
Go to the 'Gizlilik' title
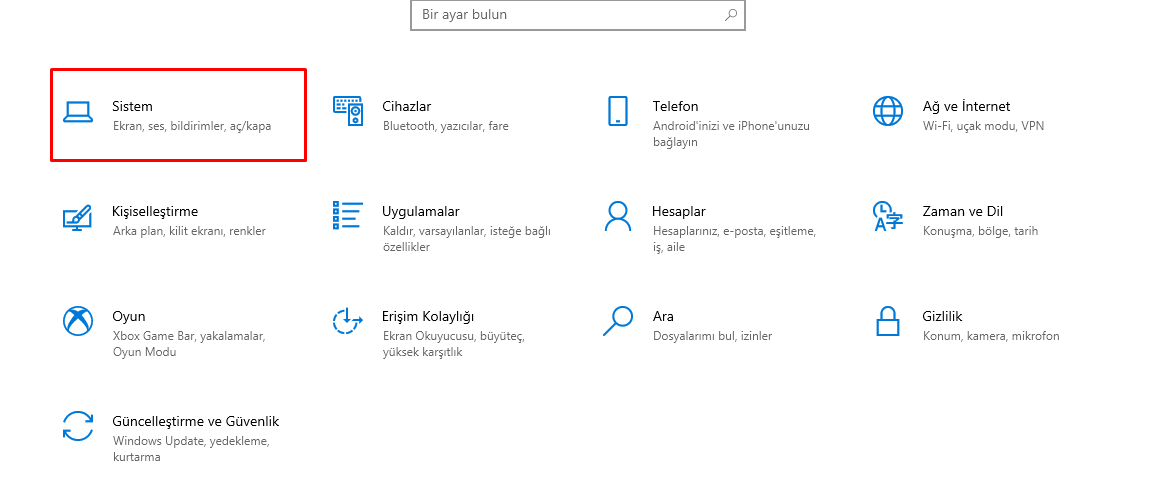[942, 317]
